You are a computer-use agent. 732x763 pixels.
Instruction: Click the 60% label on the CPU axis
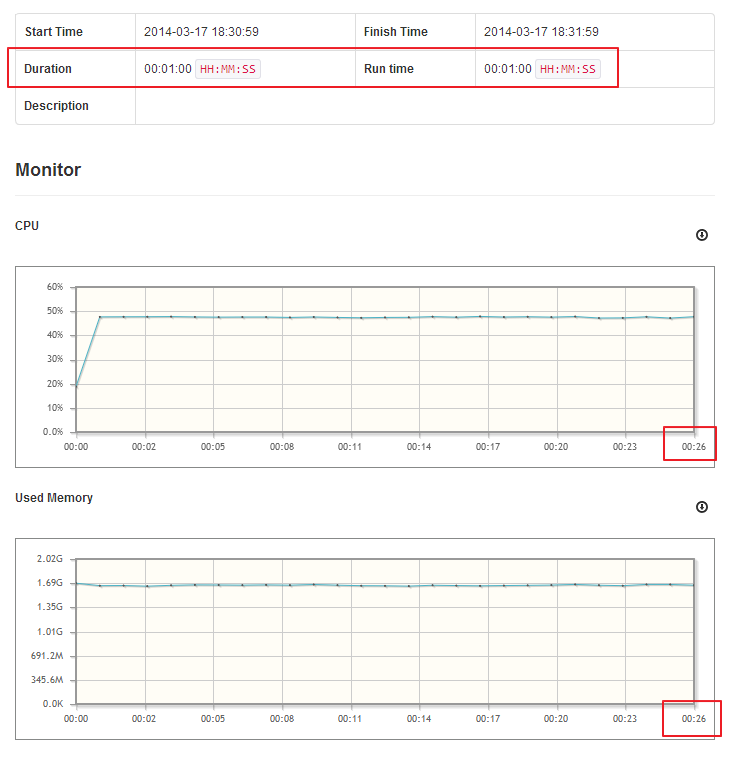[54, 287]
